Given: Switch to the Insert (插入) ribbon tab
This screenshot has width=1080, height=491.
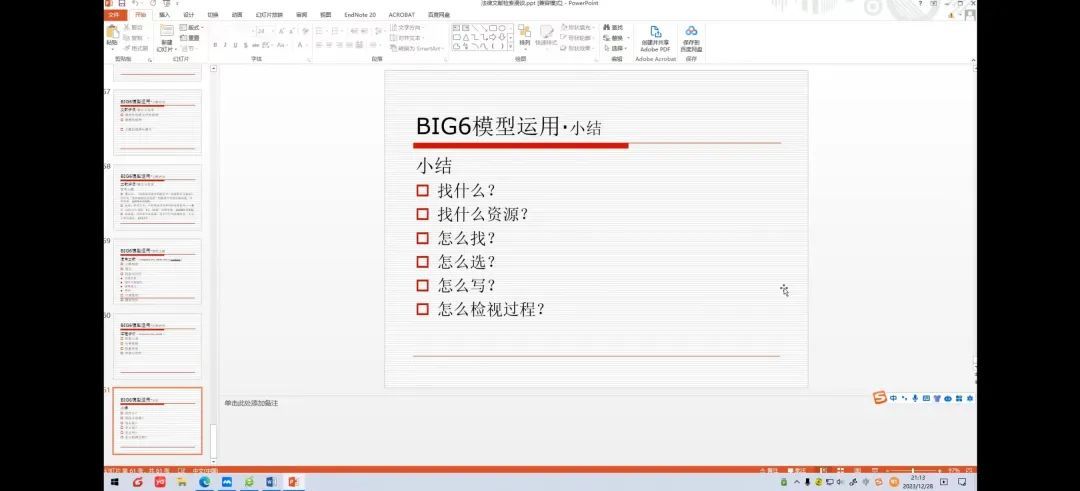Looking at the screenshot, I should [164, 15].
